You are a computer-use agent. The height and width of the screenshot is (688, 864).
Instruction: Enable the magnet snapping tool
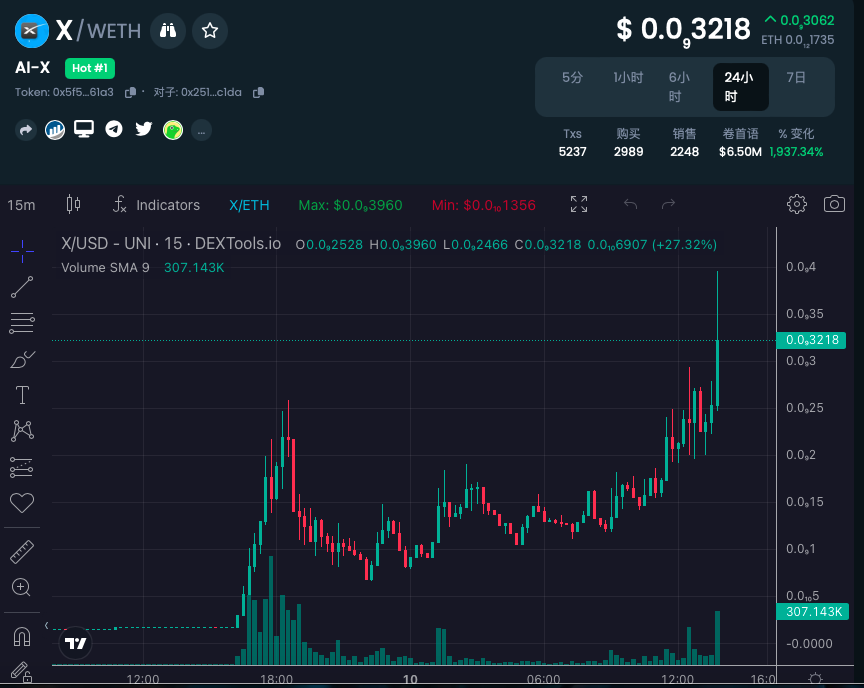pyautogui.click(x=22, y=635)
